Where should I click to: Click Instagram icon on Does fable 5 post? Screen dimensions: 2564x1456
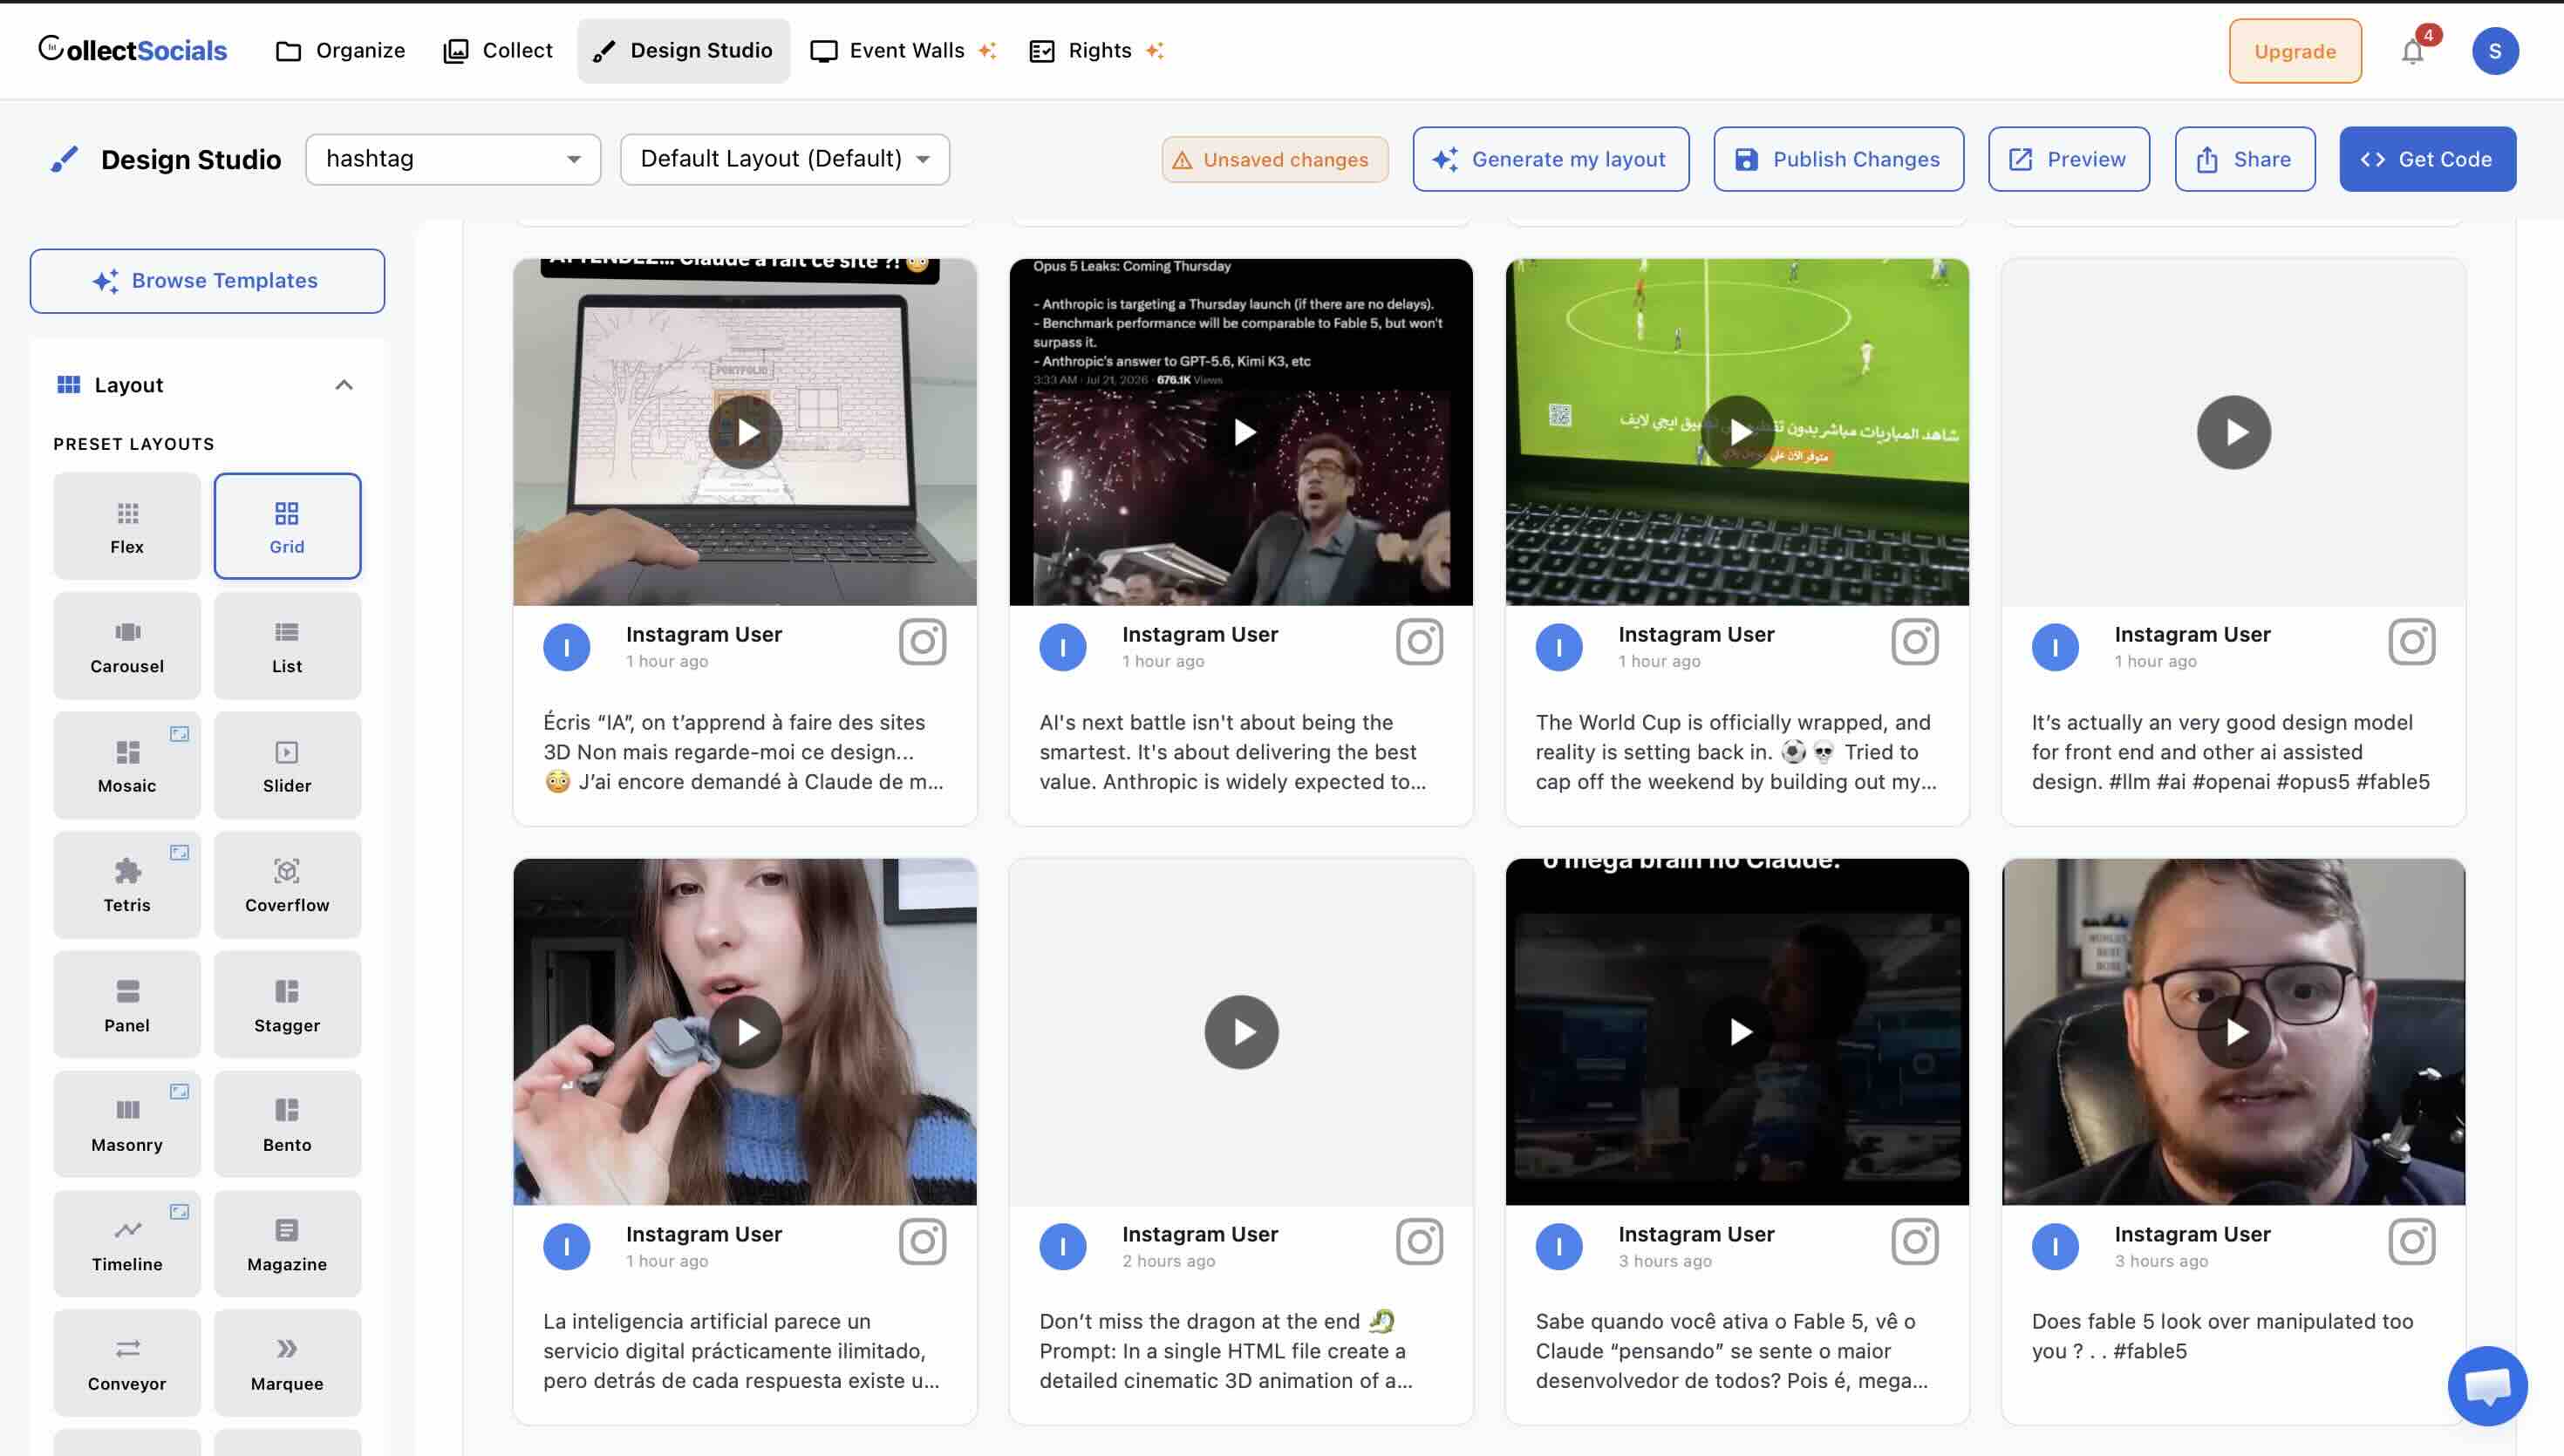point(2412,1242)
